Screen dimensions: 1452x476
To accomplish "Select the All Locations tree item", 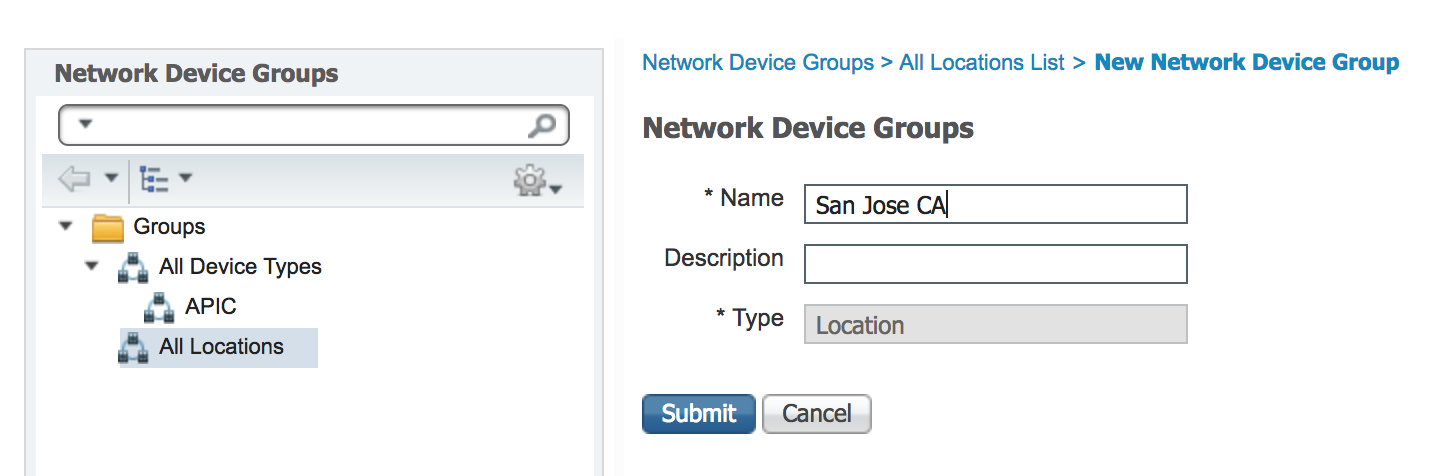I will [221, 347].
